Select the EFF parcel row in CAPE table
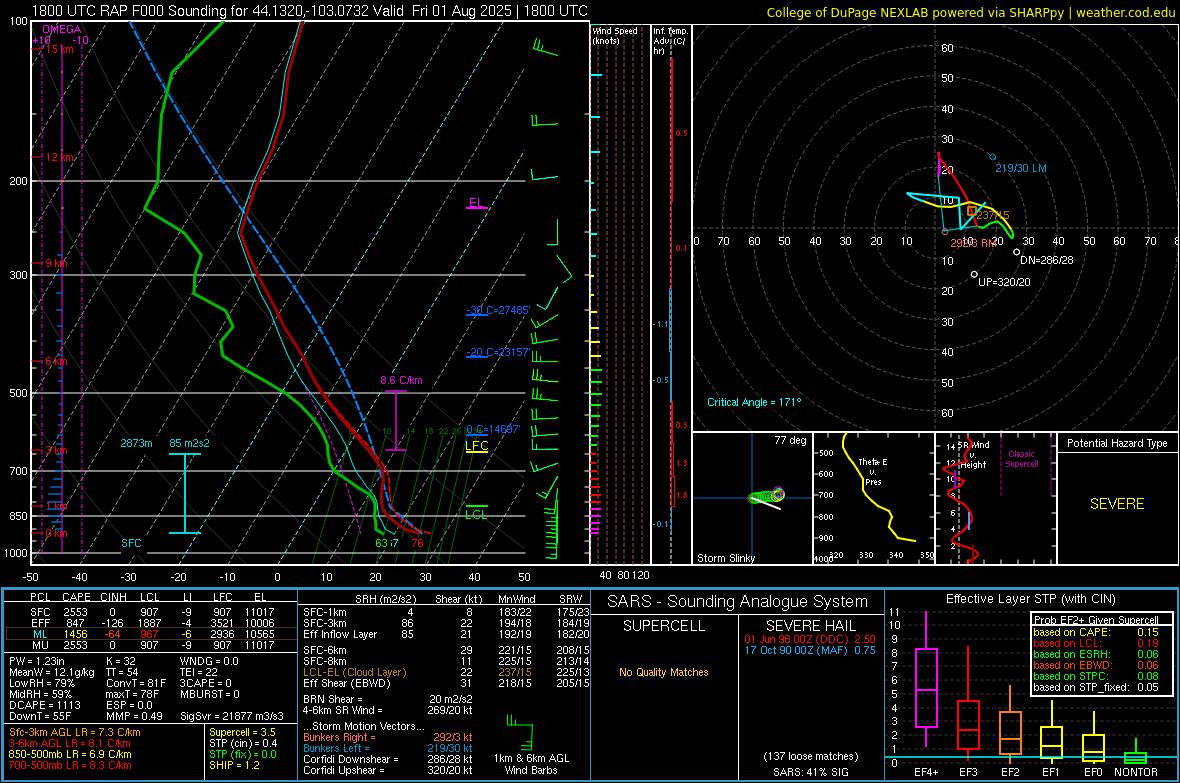Screen dimensions: 1180x783 tap(151, 623)
